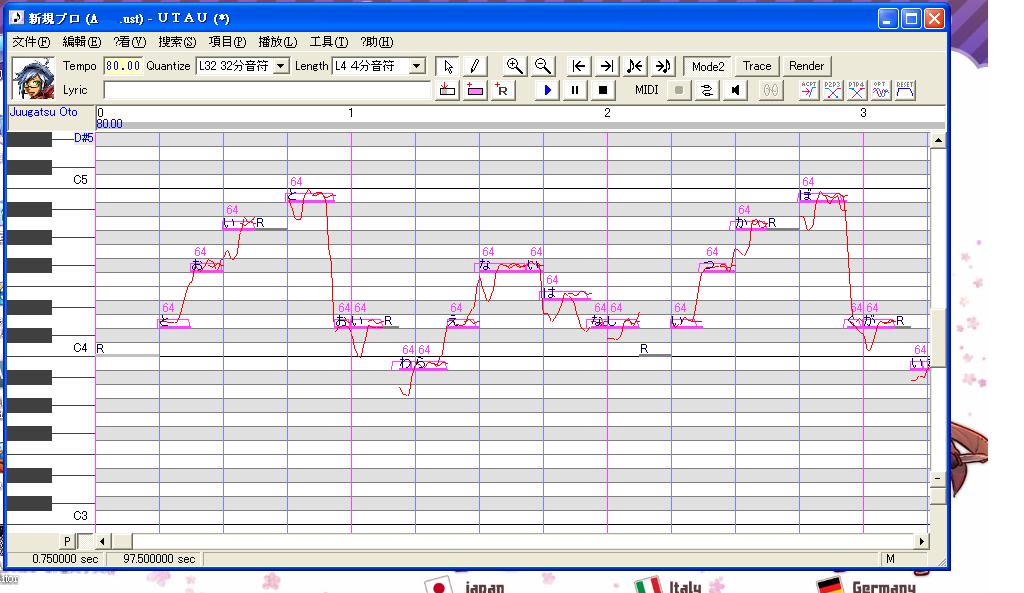Click the Trace button
The width and height of the screenshot is (1024, 593).
click(757, 66)
